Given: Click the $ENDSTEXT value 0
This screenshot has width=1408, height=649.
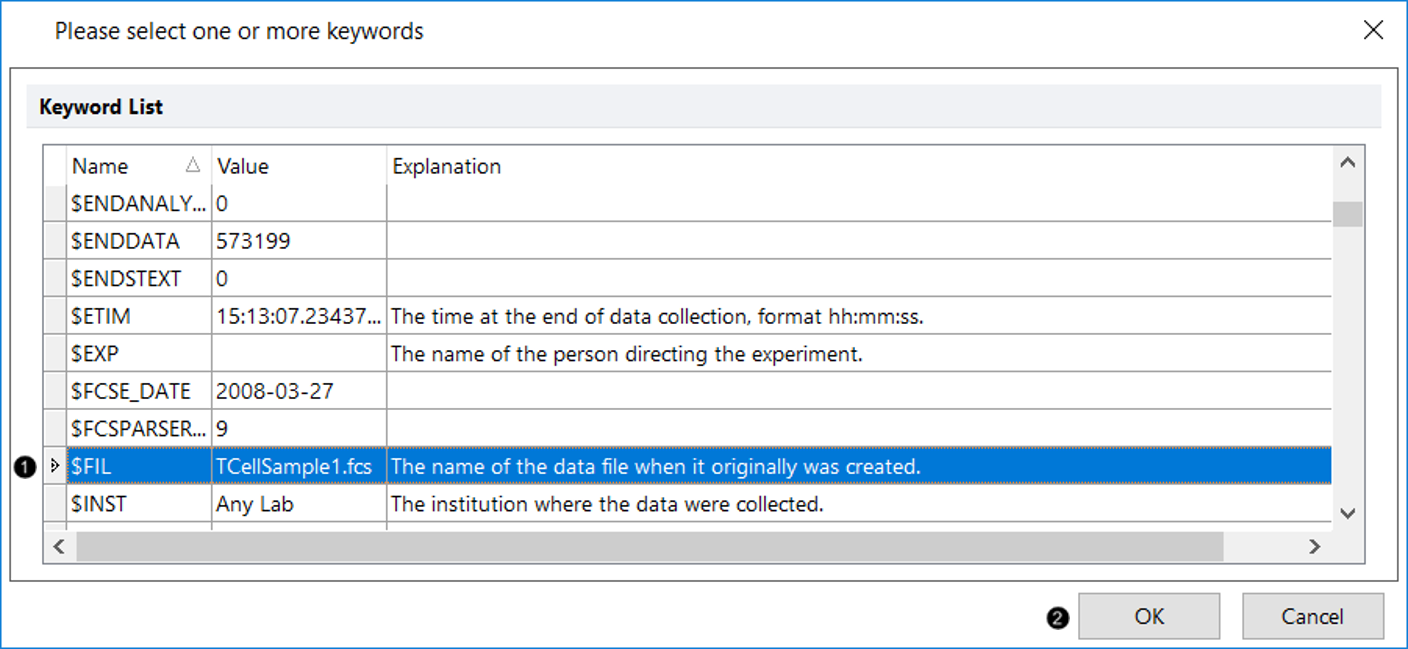Looking at the screenshot, I should (222, 278).
